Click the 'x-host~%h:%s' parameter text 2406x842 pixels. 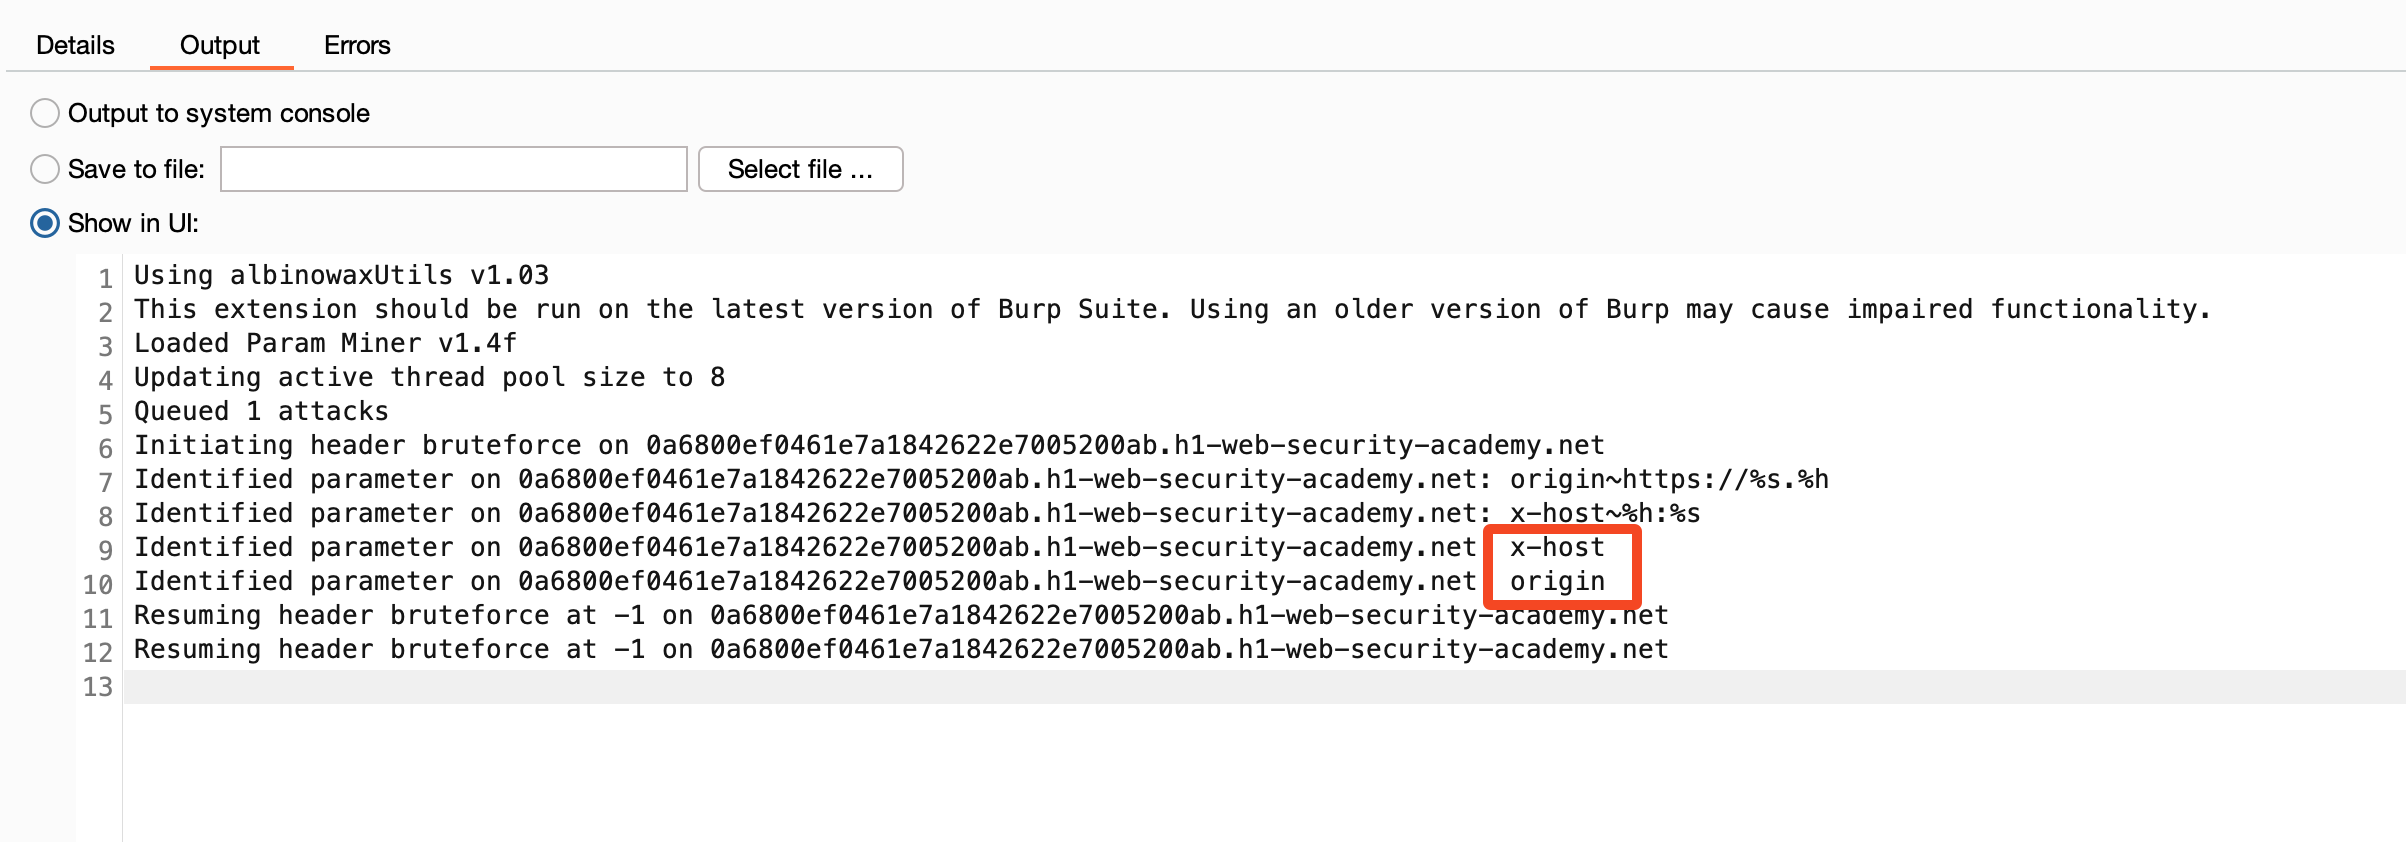click(x=1604, y=513)
